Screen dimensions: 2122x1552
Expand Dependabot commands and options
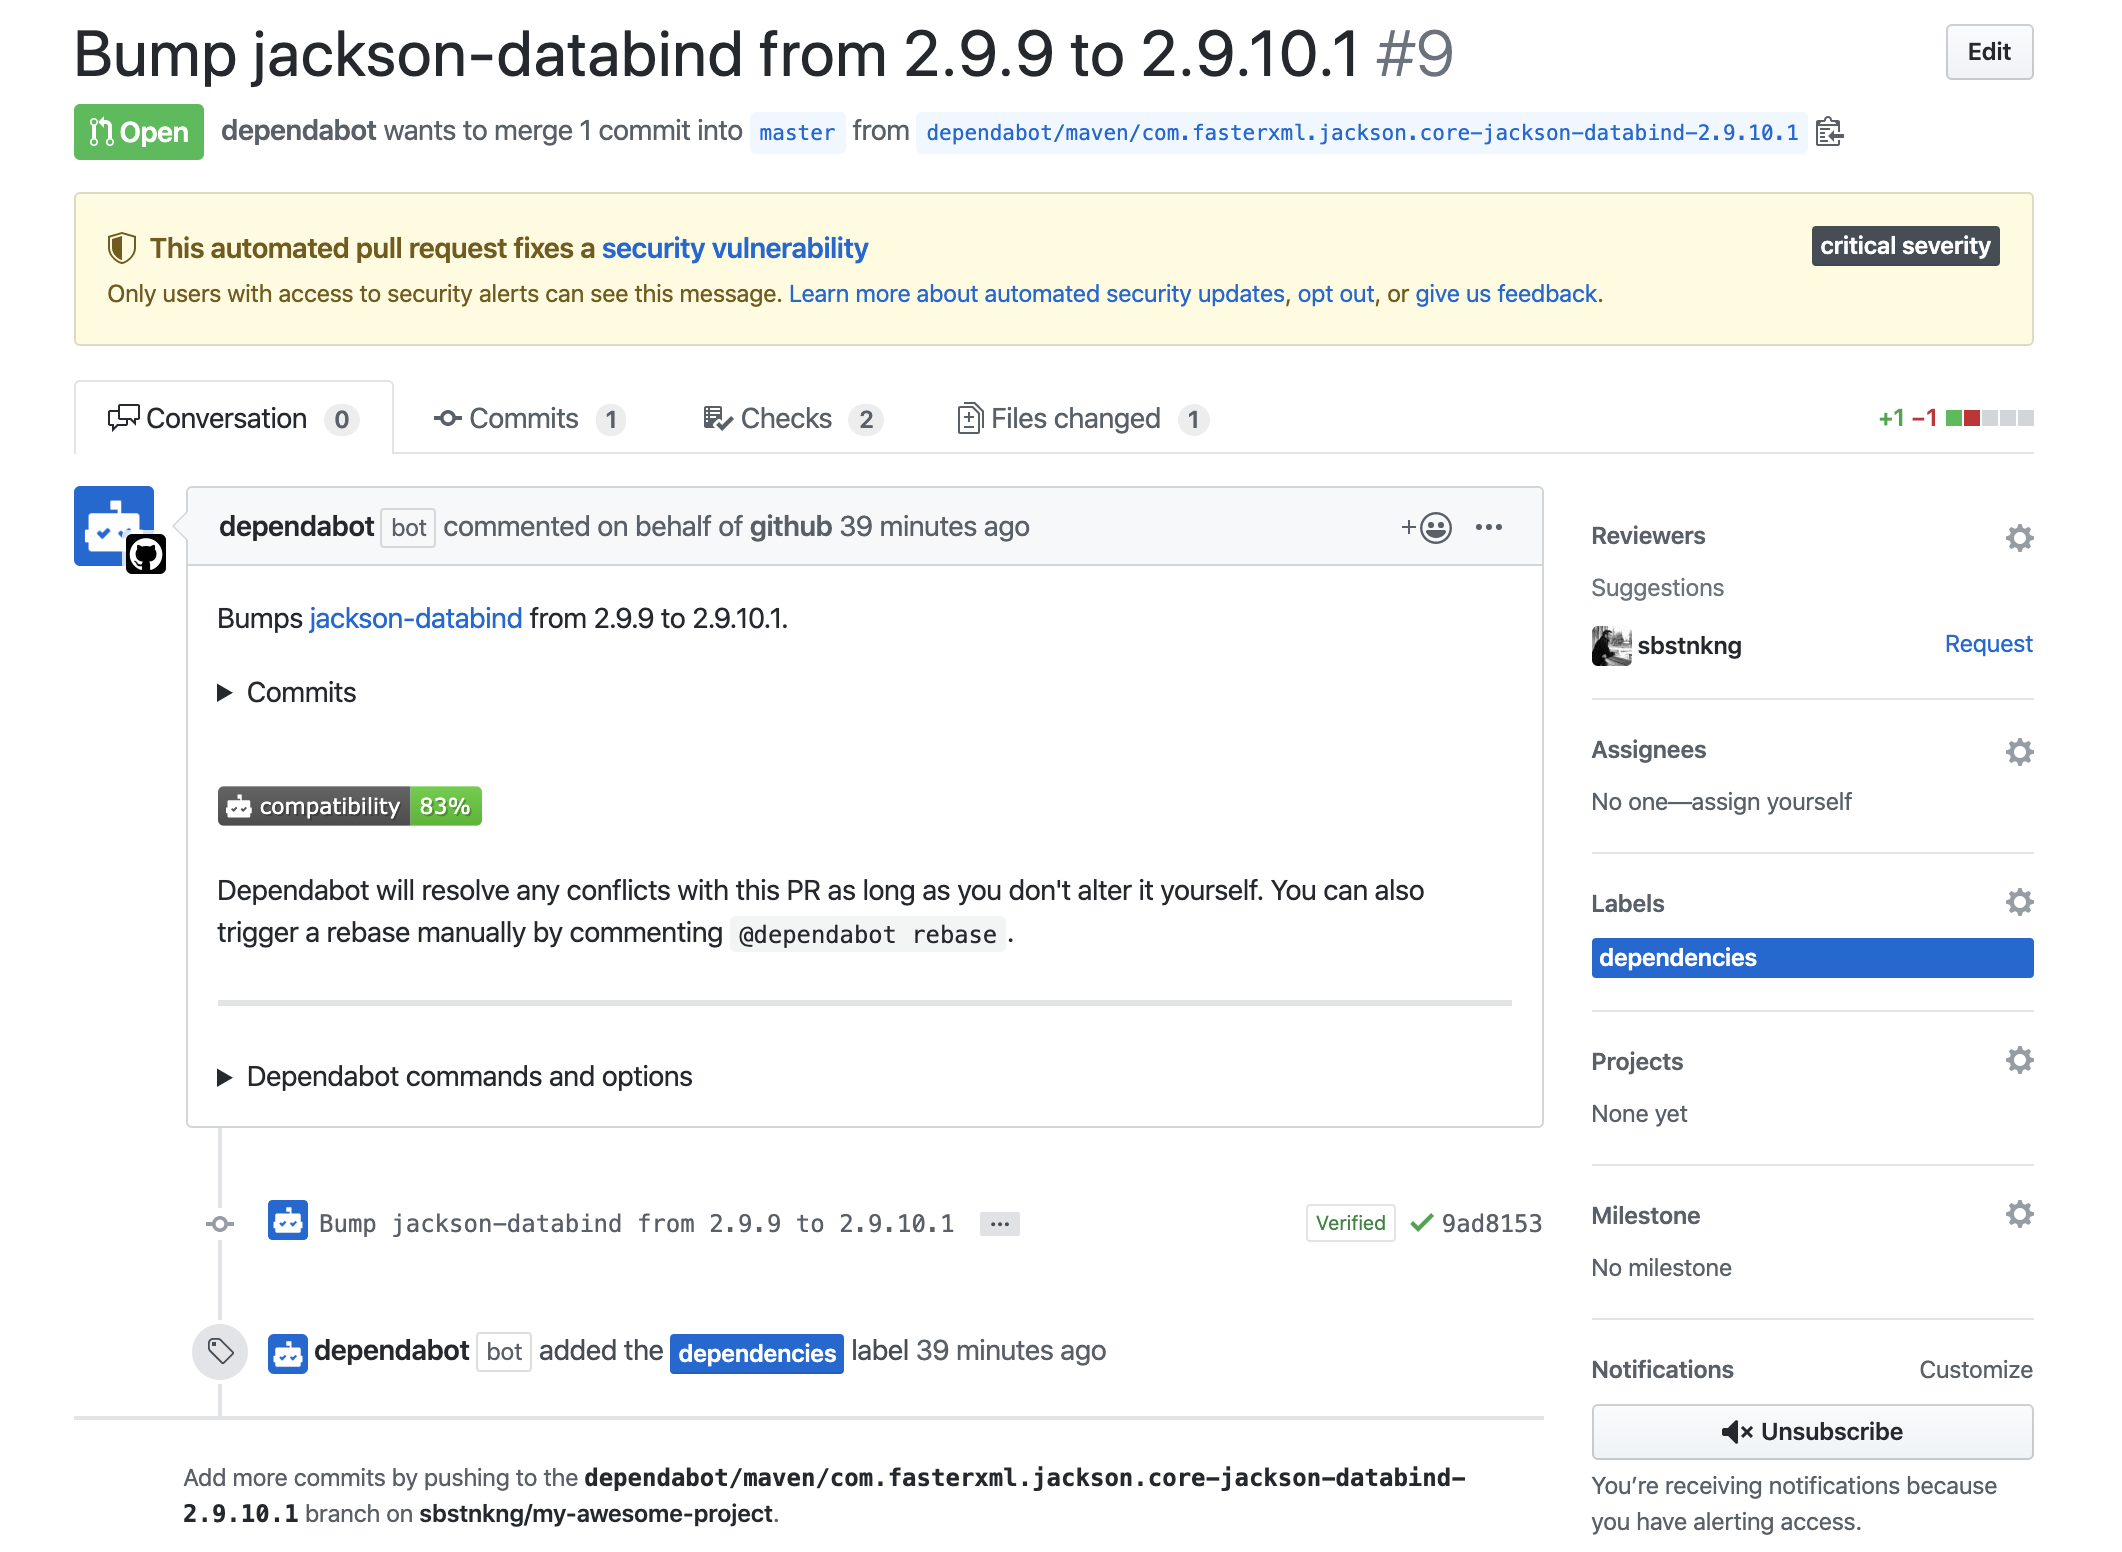point(225,1077)
